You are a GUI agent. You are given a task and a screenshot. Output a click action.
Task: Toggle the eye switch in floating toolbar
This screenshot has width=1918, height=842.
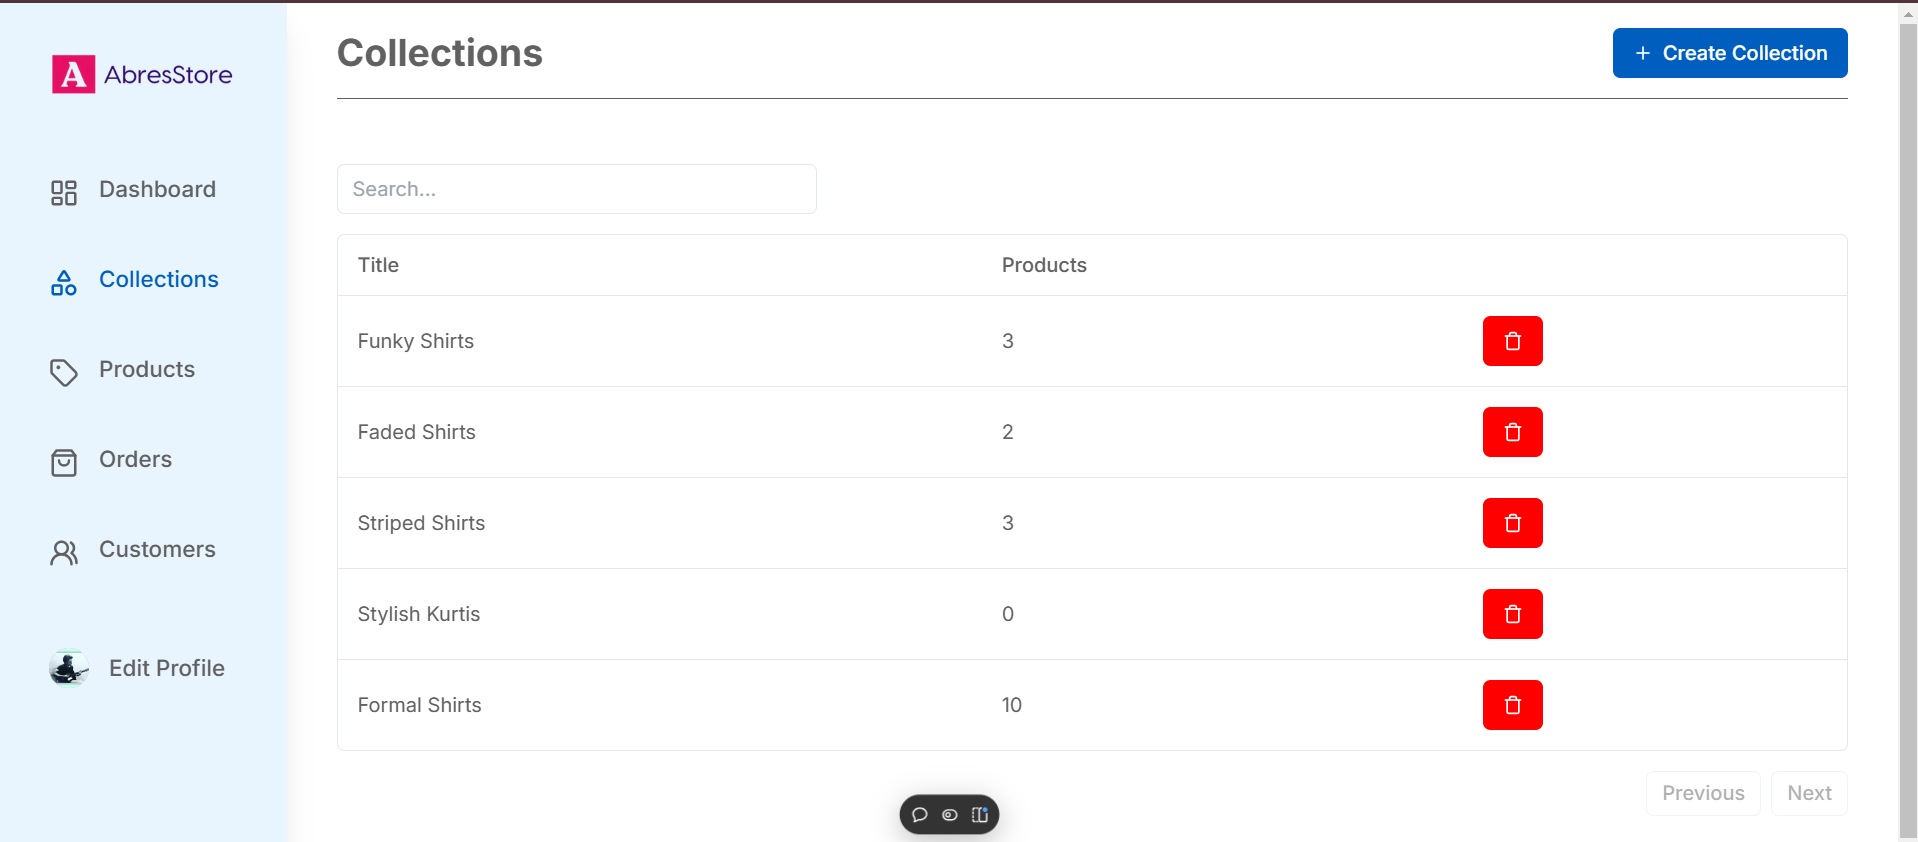click(x=950, y=815)
